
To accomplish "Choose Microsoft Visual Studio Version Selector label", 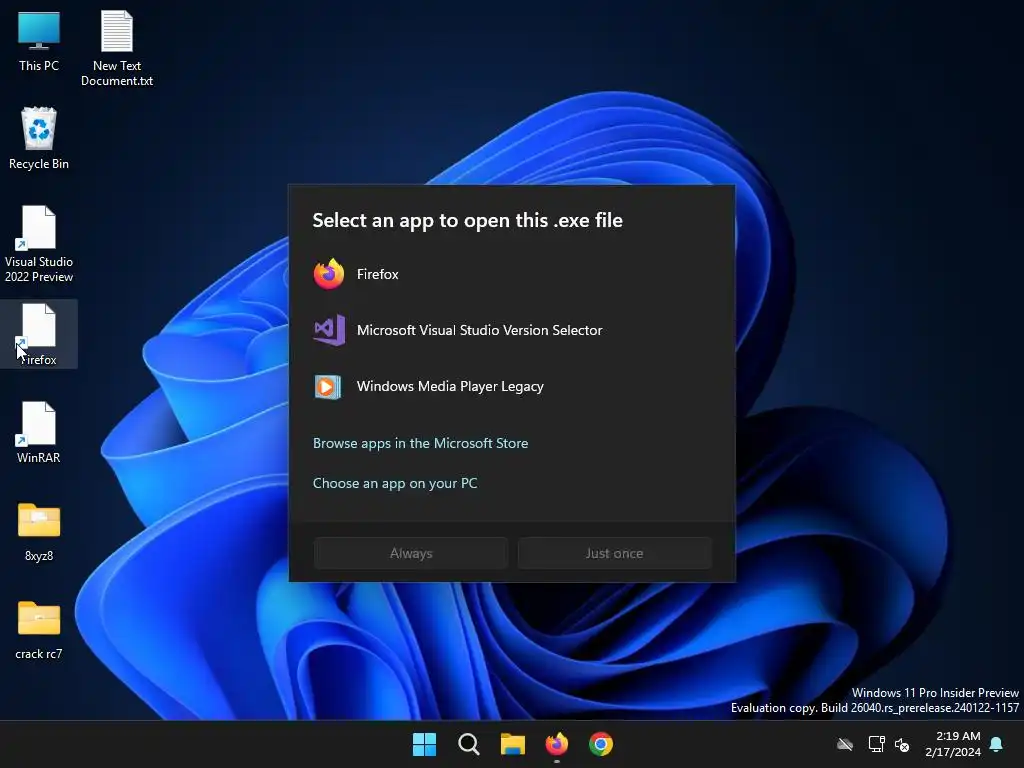I will pyautogui.click(x=479, y=330).
